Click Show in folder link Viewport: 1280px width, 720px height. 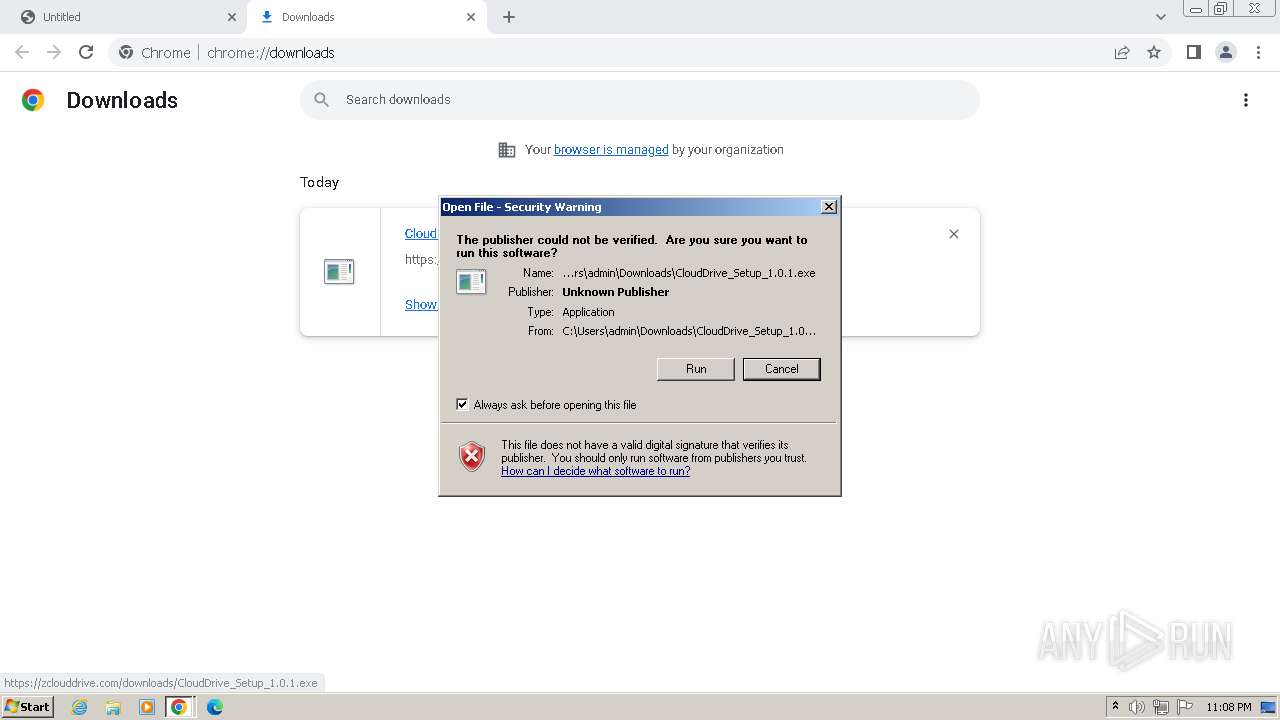click(x=421, y=305)
